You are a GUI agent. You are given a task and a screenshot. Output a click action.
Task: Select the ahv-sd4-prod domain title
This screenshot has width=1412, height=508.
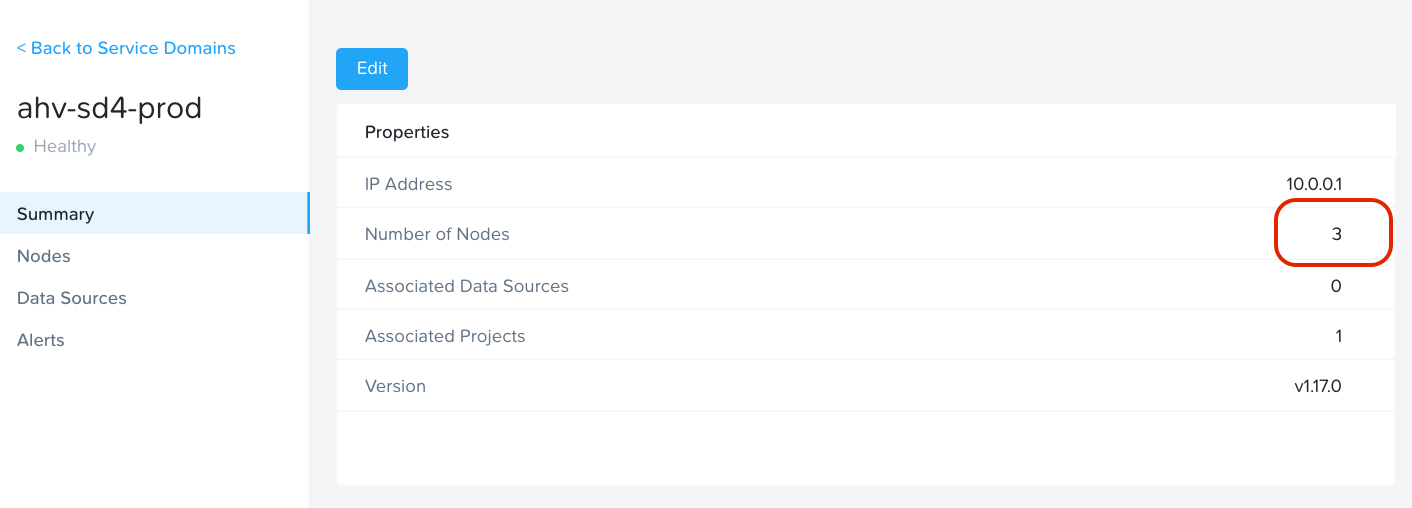tap(110, 108)
